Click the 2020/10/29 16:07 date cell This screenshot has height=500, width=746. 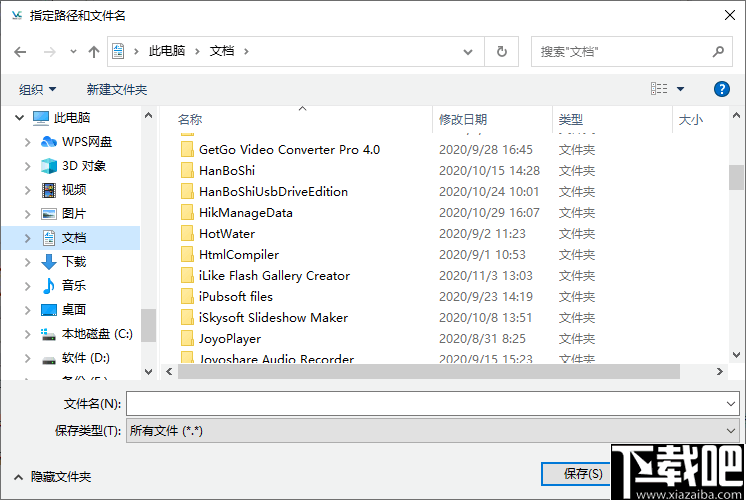click(489, 212)
